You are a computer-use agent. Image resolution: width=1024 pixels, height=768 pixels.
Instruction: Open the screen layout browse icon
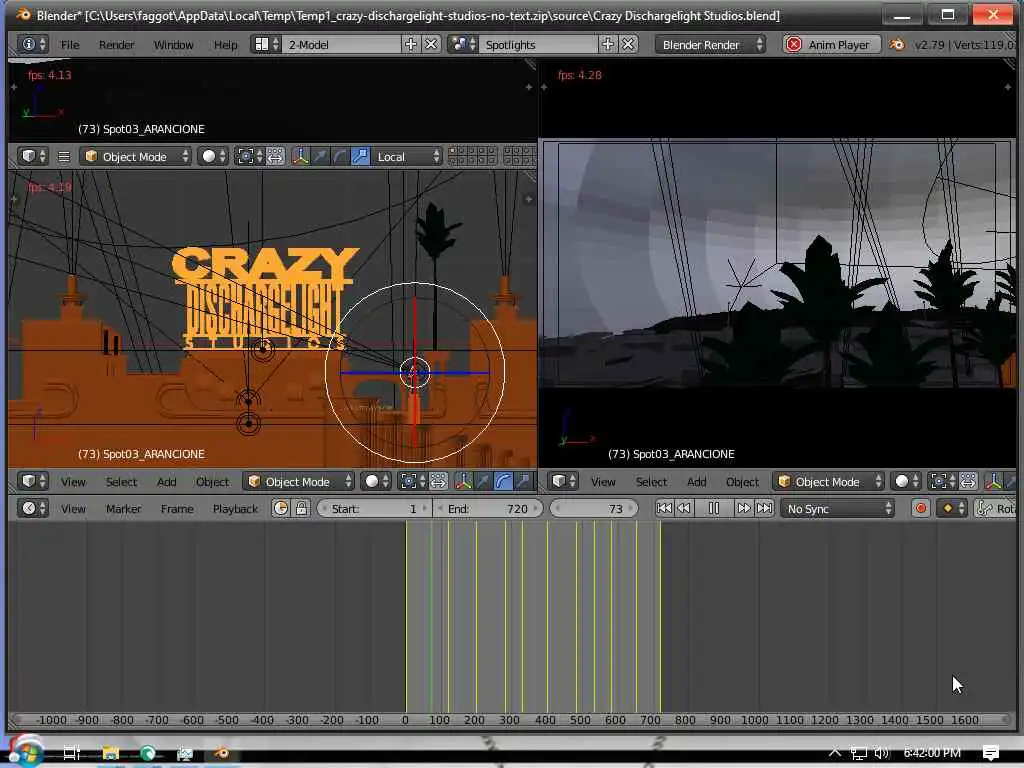coord(266,44)
